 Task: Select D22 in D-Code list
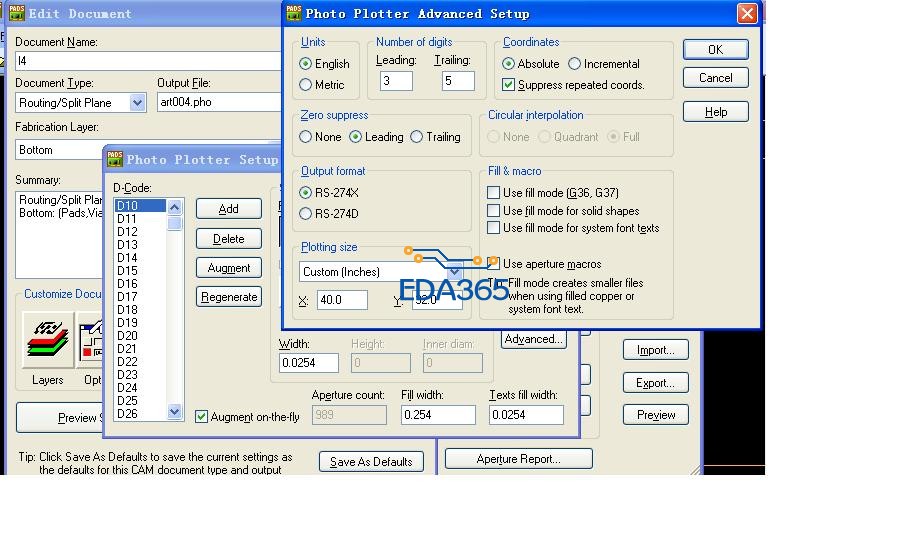(x=140, y=361)
